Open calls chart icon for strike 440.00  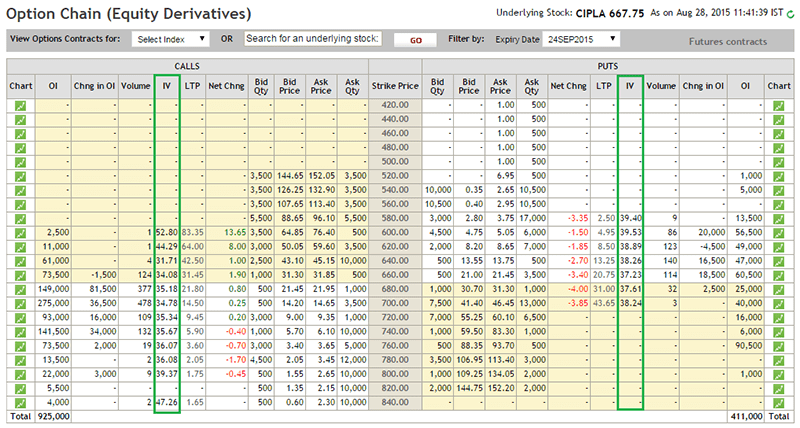[x=20, y=120]
